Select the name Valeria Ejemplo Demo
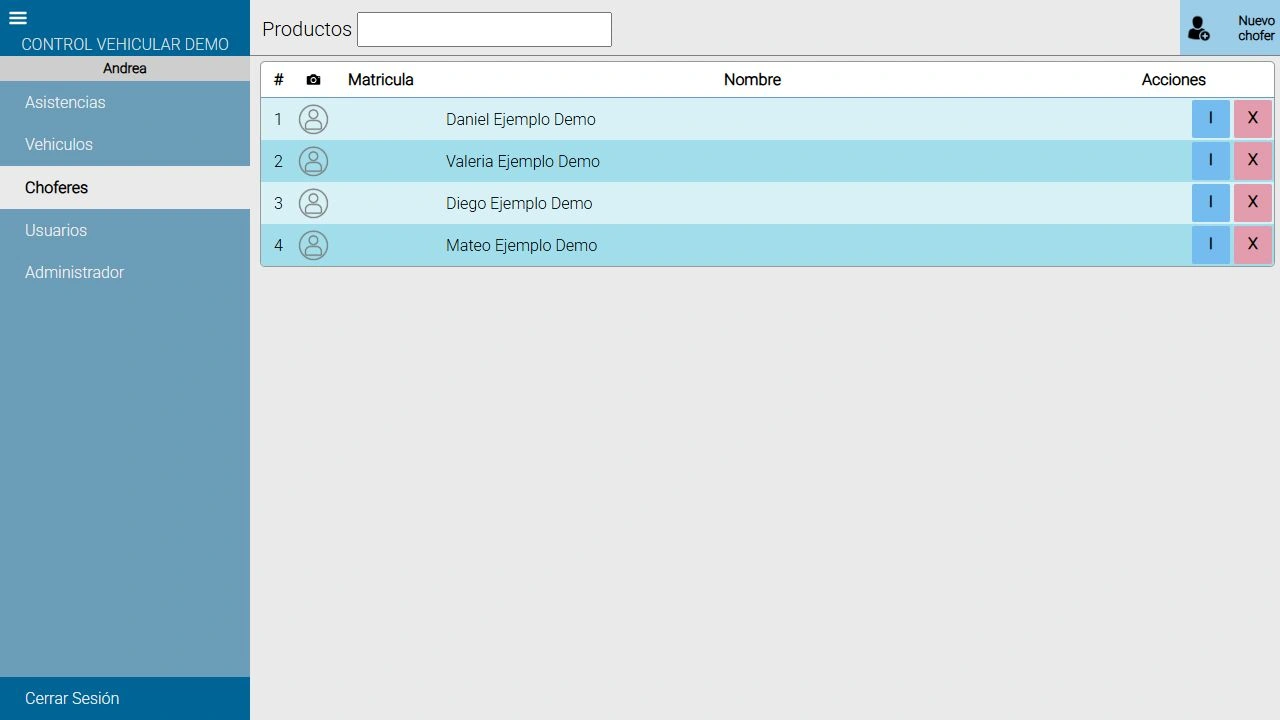Viewport: 1280px width, 720px height. pos(523,161)
